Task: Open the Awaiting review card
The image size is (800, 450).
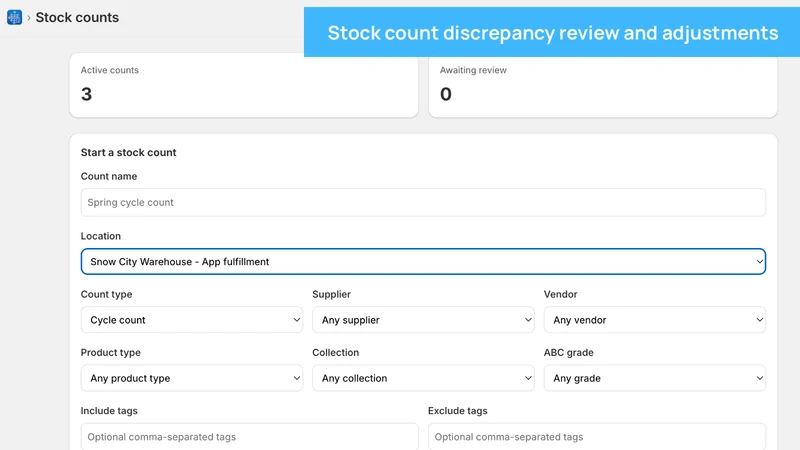Action: coord(603,87)
